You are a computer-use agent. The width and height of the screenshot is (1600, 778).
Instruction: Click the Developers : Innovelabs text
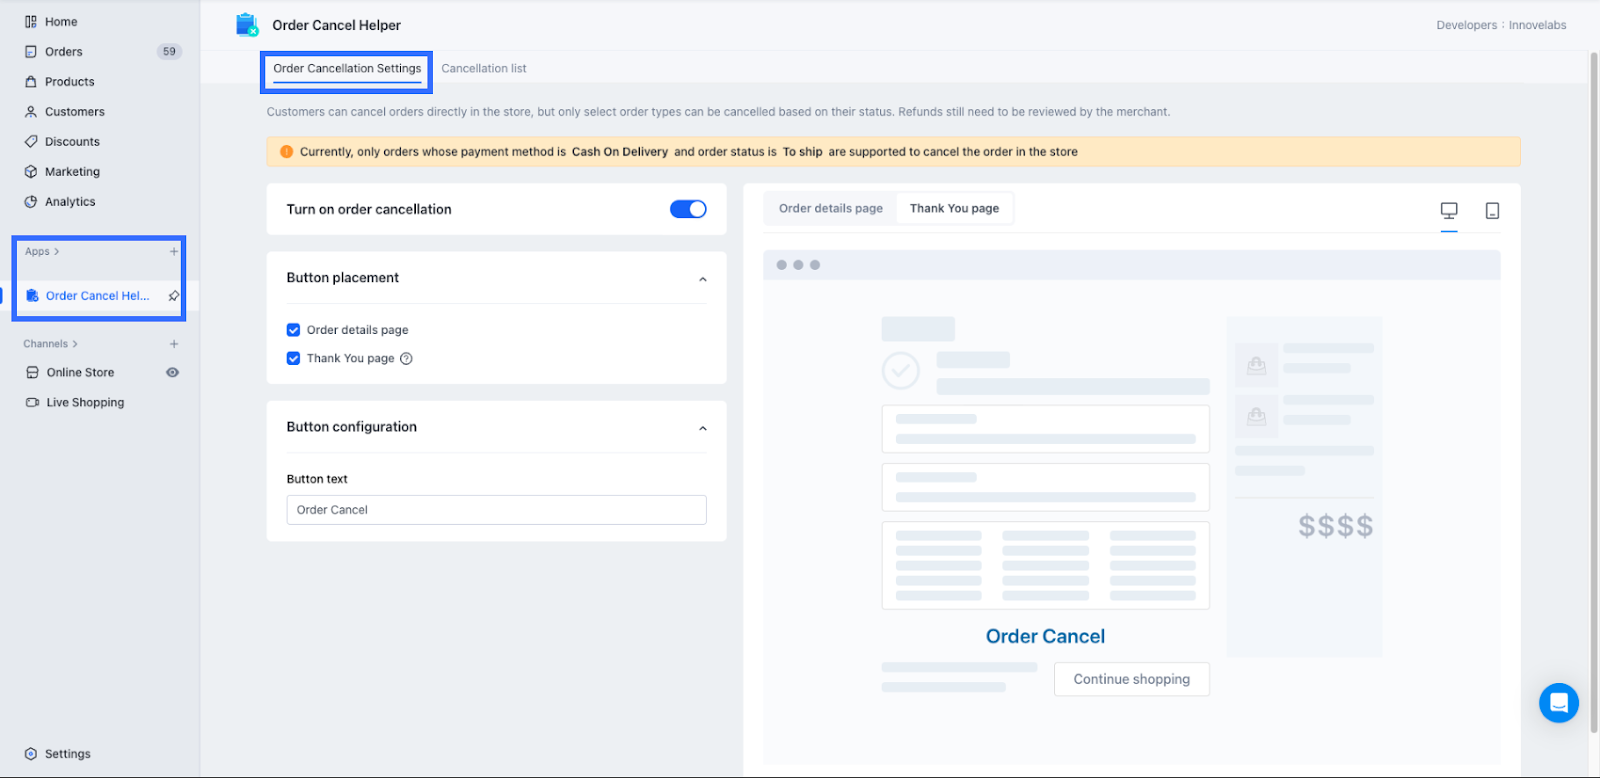point(1501,26)
